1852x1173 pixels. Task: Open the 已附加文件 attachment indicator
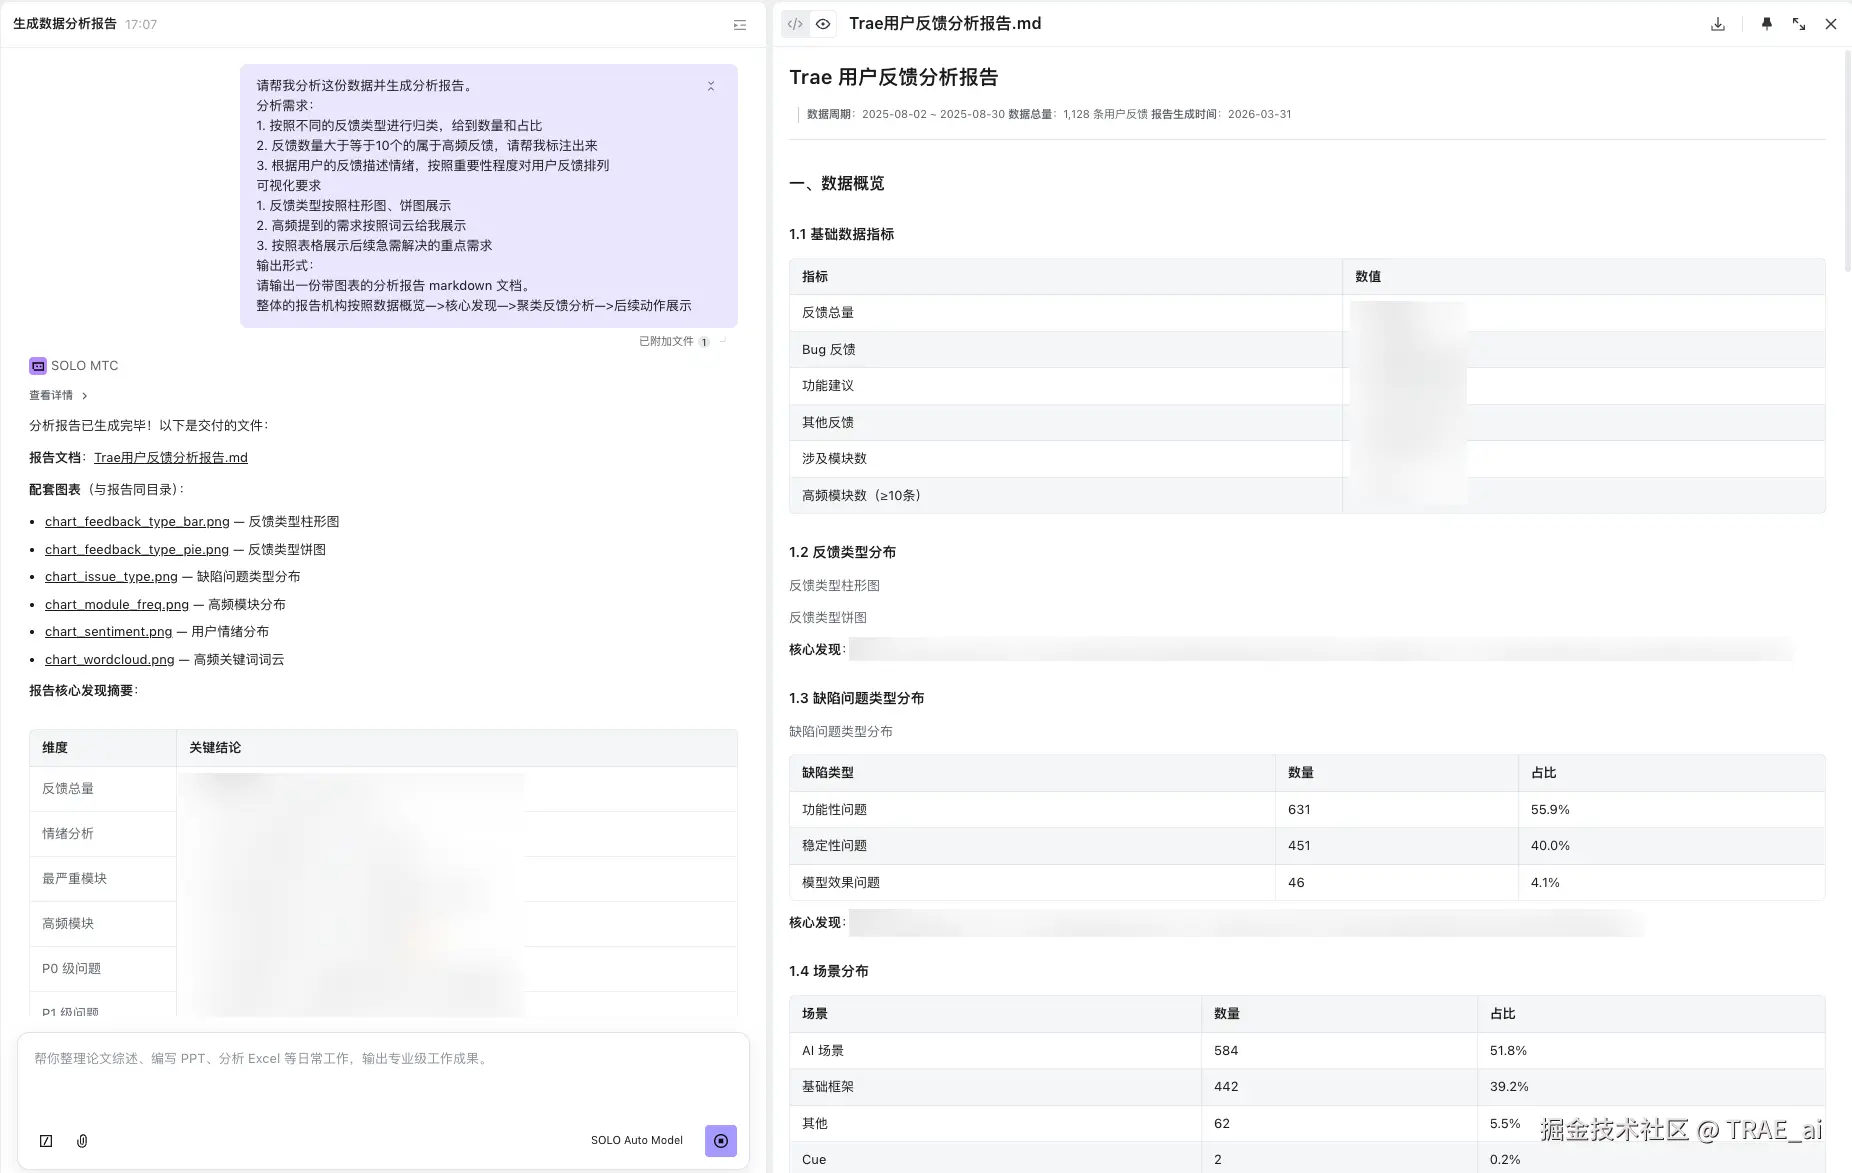point(675,342)
